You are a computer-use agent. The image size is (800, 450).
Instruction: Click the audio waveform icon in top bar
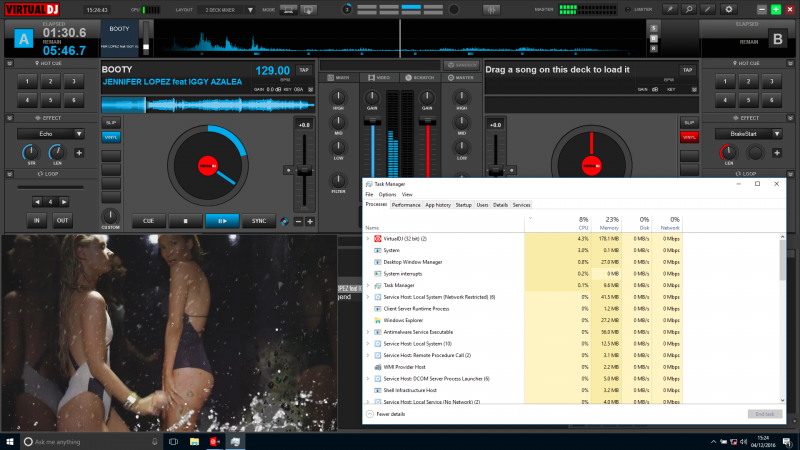[491, 10]
